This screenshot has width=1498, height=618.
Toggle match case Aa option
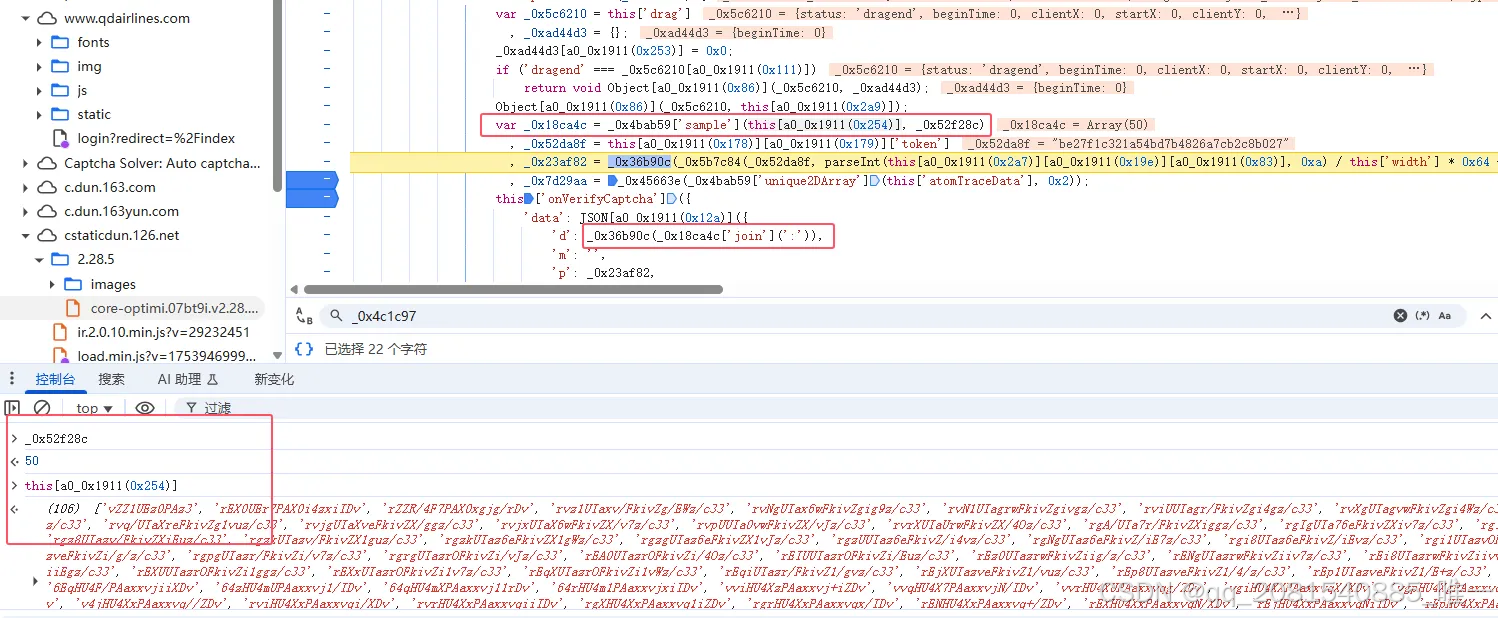click(1445, 316)
